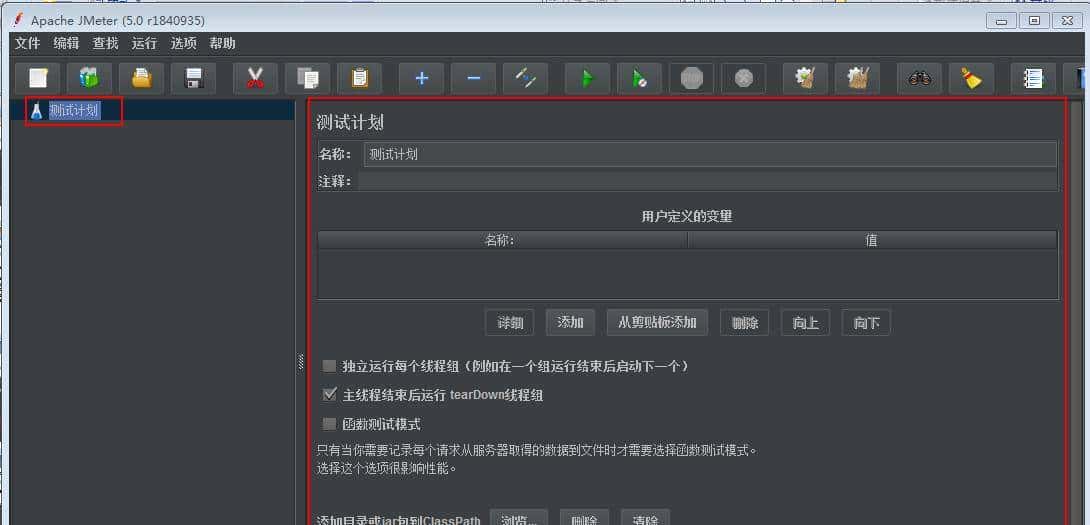Open Search with the binoculars icon
This screenshot has height=525, width=1090.
point(920,79)
